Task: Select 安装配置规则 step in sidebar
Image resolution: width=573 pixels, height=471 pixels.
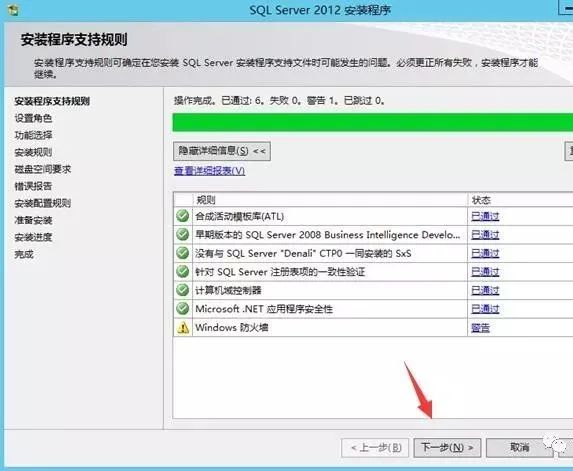Action: point(43,203)
